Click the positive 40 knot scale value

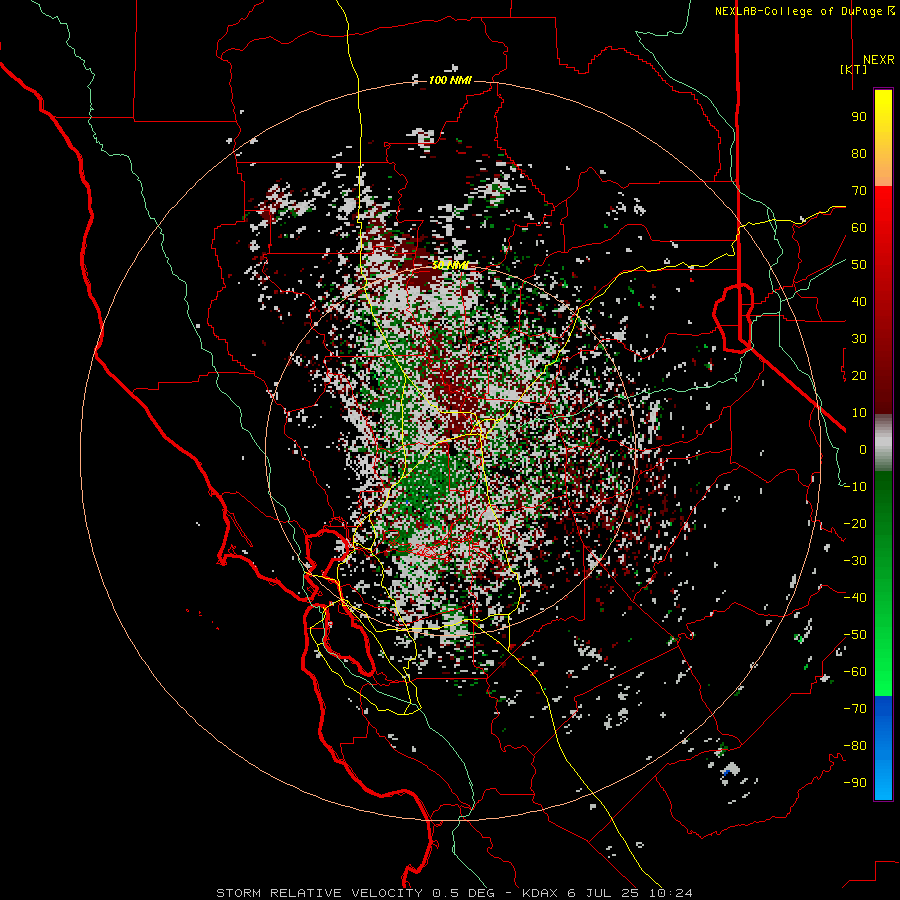pyautogui.click(x=859, y=301)
